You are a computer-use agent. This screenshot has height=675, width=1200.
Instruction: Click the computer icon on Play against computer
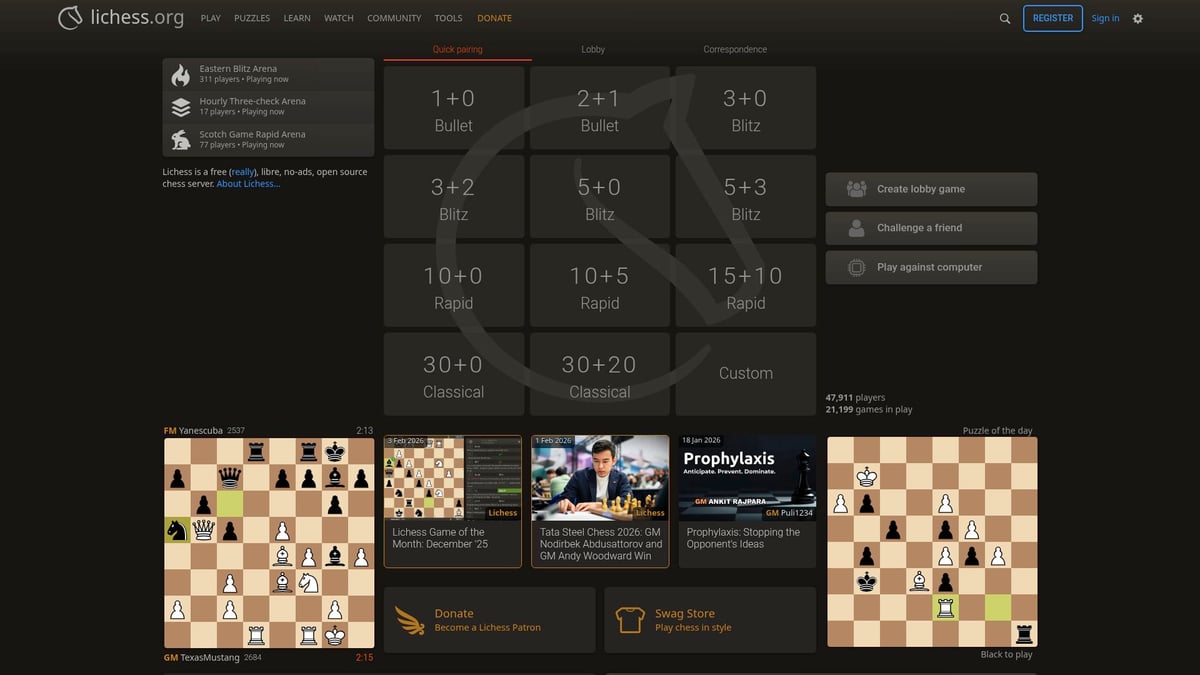(x=858, y=267)
